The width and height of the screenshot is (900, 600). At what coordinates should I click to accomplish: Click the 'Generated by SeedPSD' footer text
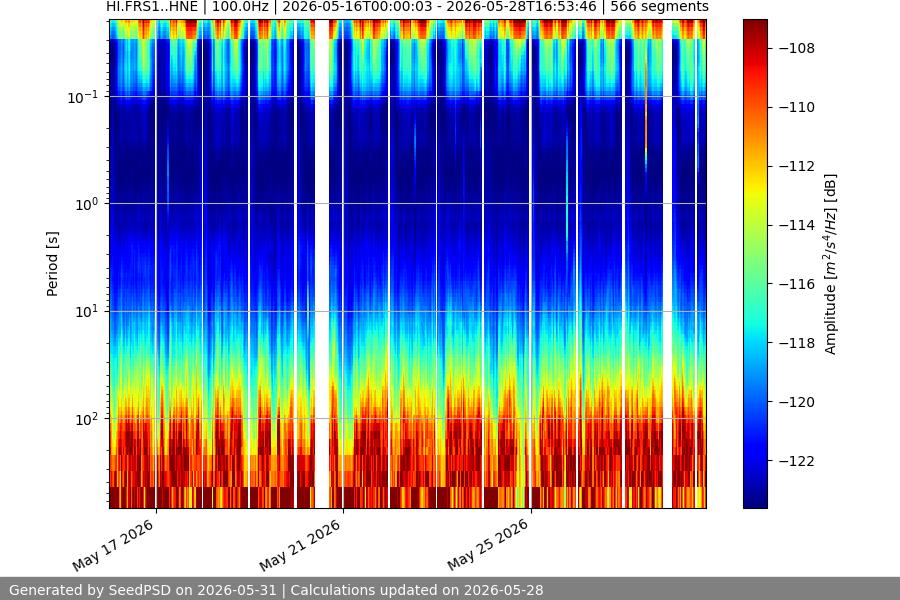click(276, 590)
